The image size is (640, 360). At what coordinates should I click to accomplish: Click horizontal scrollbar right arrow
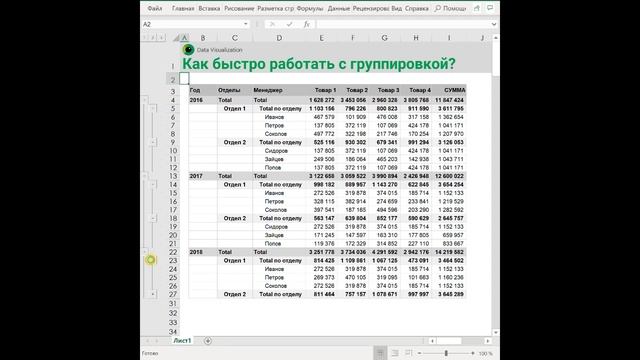pos(487,340)
